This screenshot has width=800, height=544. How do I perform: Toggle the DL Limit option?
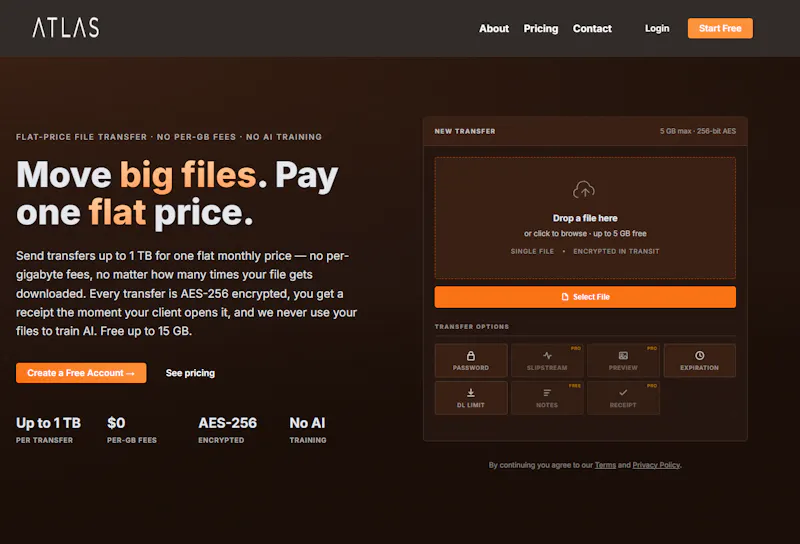coord(471,398)
